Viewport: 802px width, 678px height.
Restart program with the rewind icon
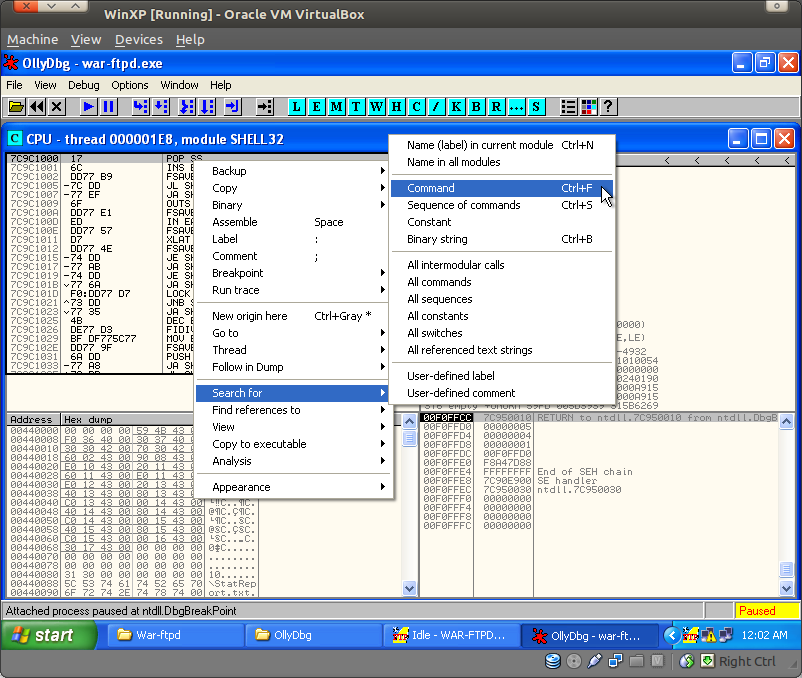[37, 107]
